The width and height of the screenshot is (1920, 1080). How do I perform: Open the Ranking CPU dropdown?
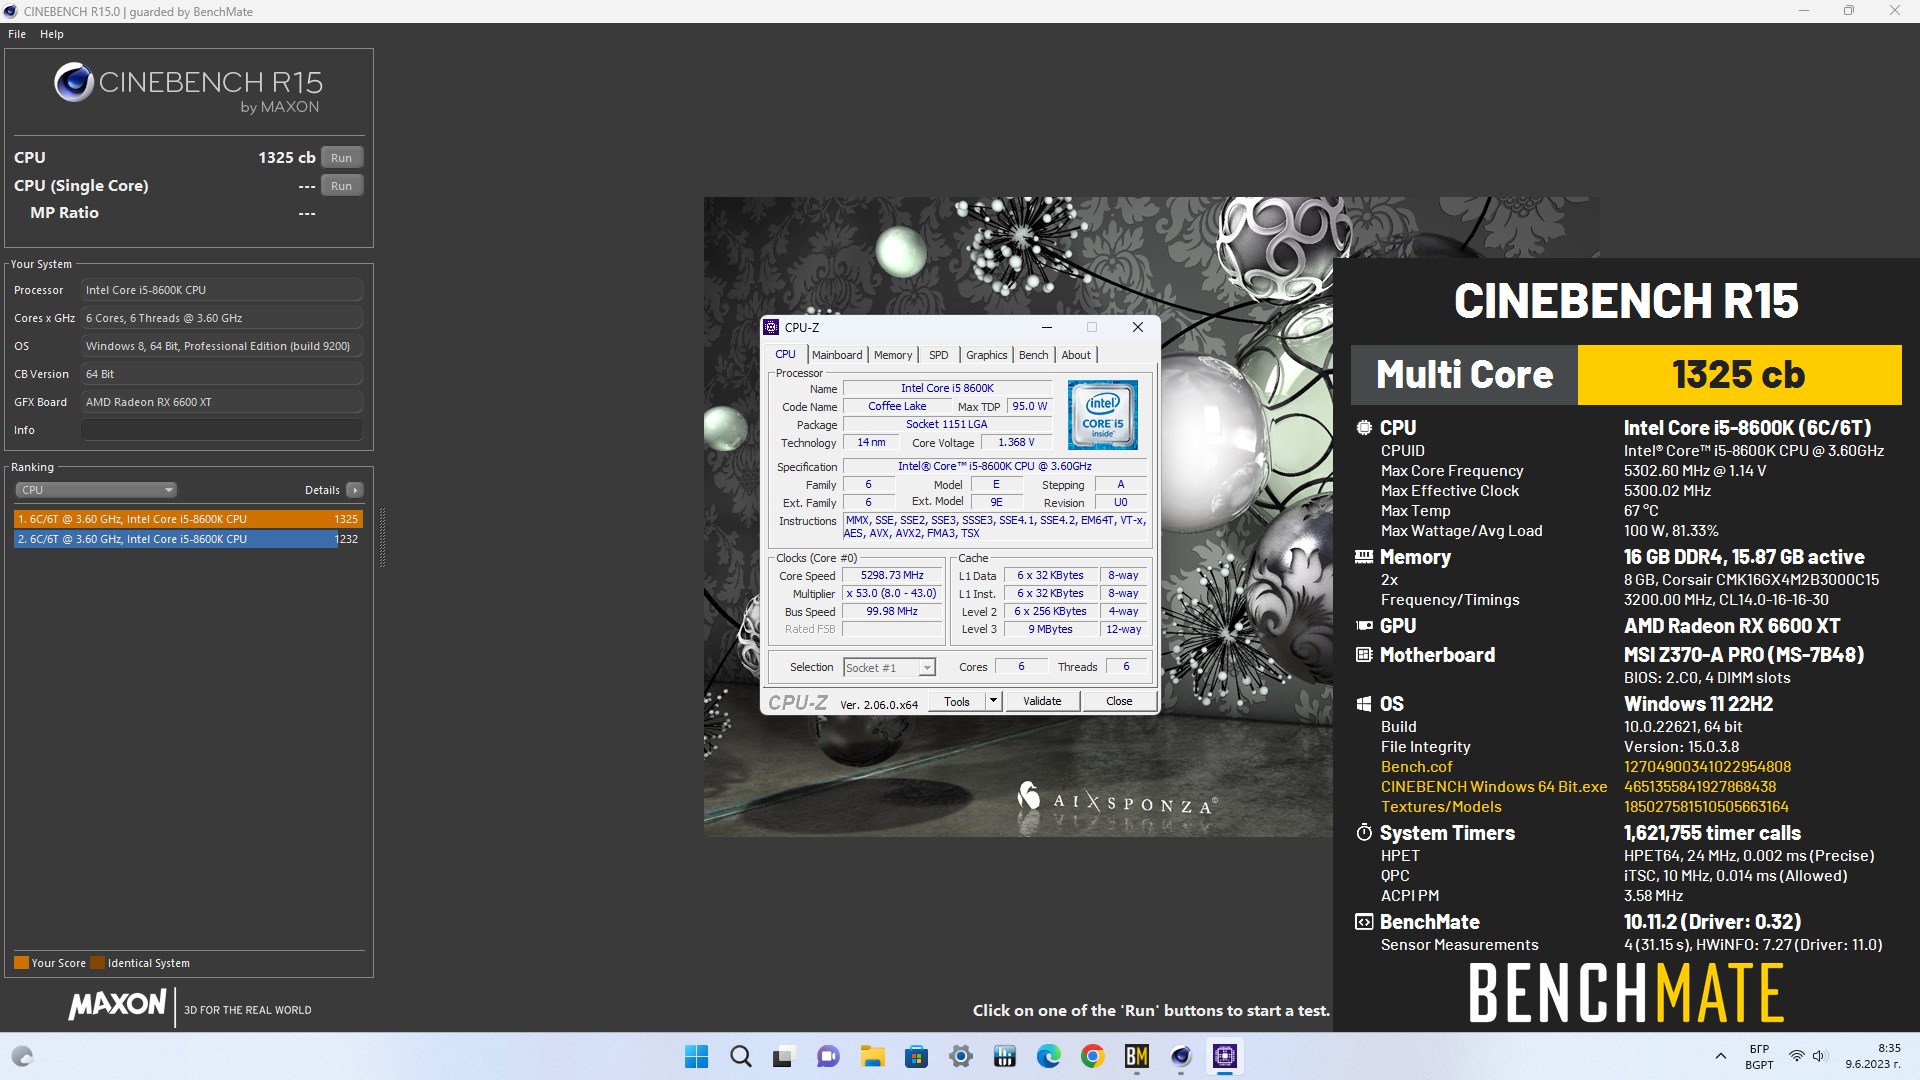[x=96, y=490]
